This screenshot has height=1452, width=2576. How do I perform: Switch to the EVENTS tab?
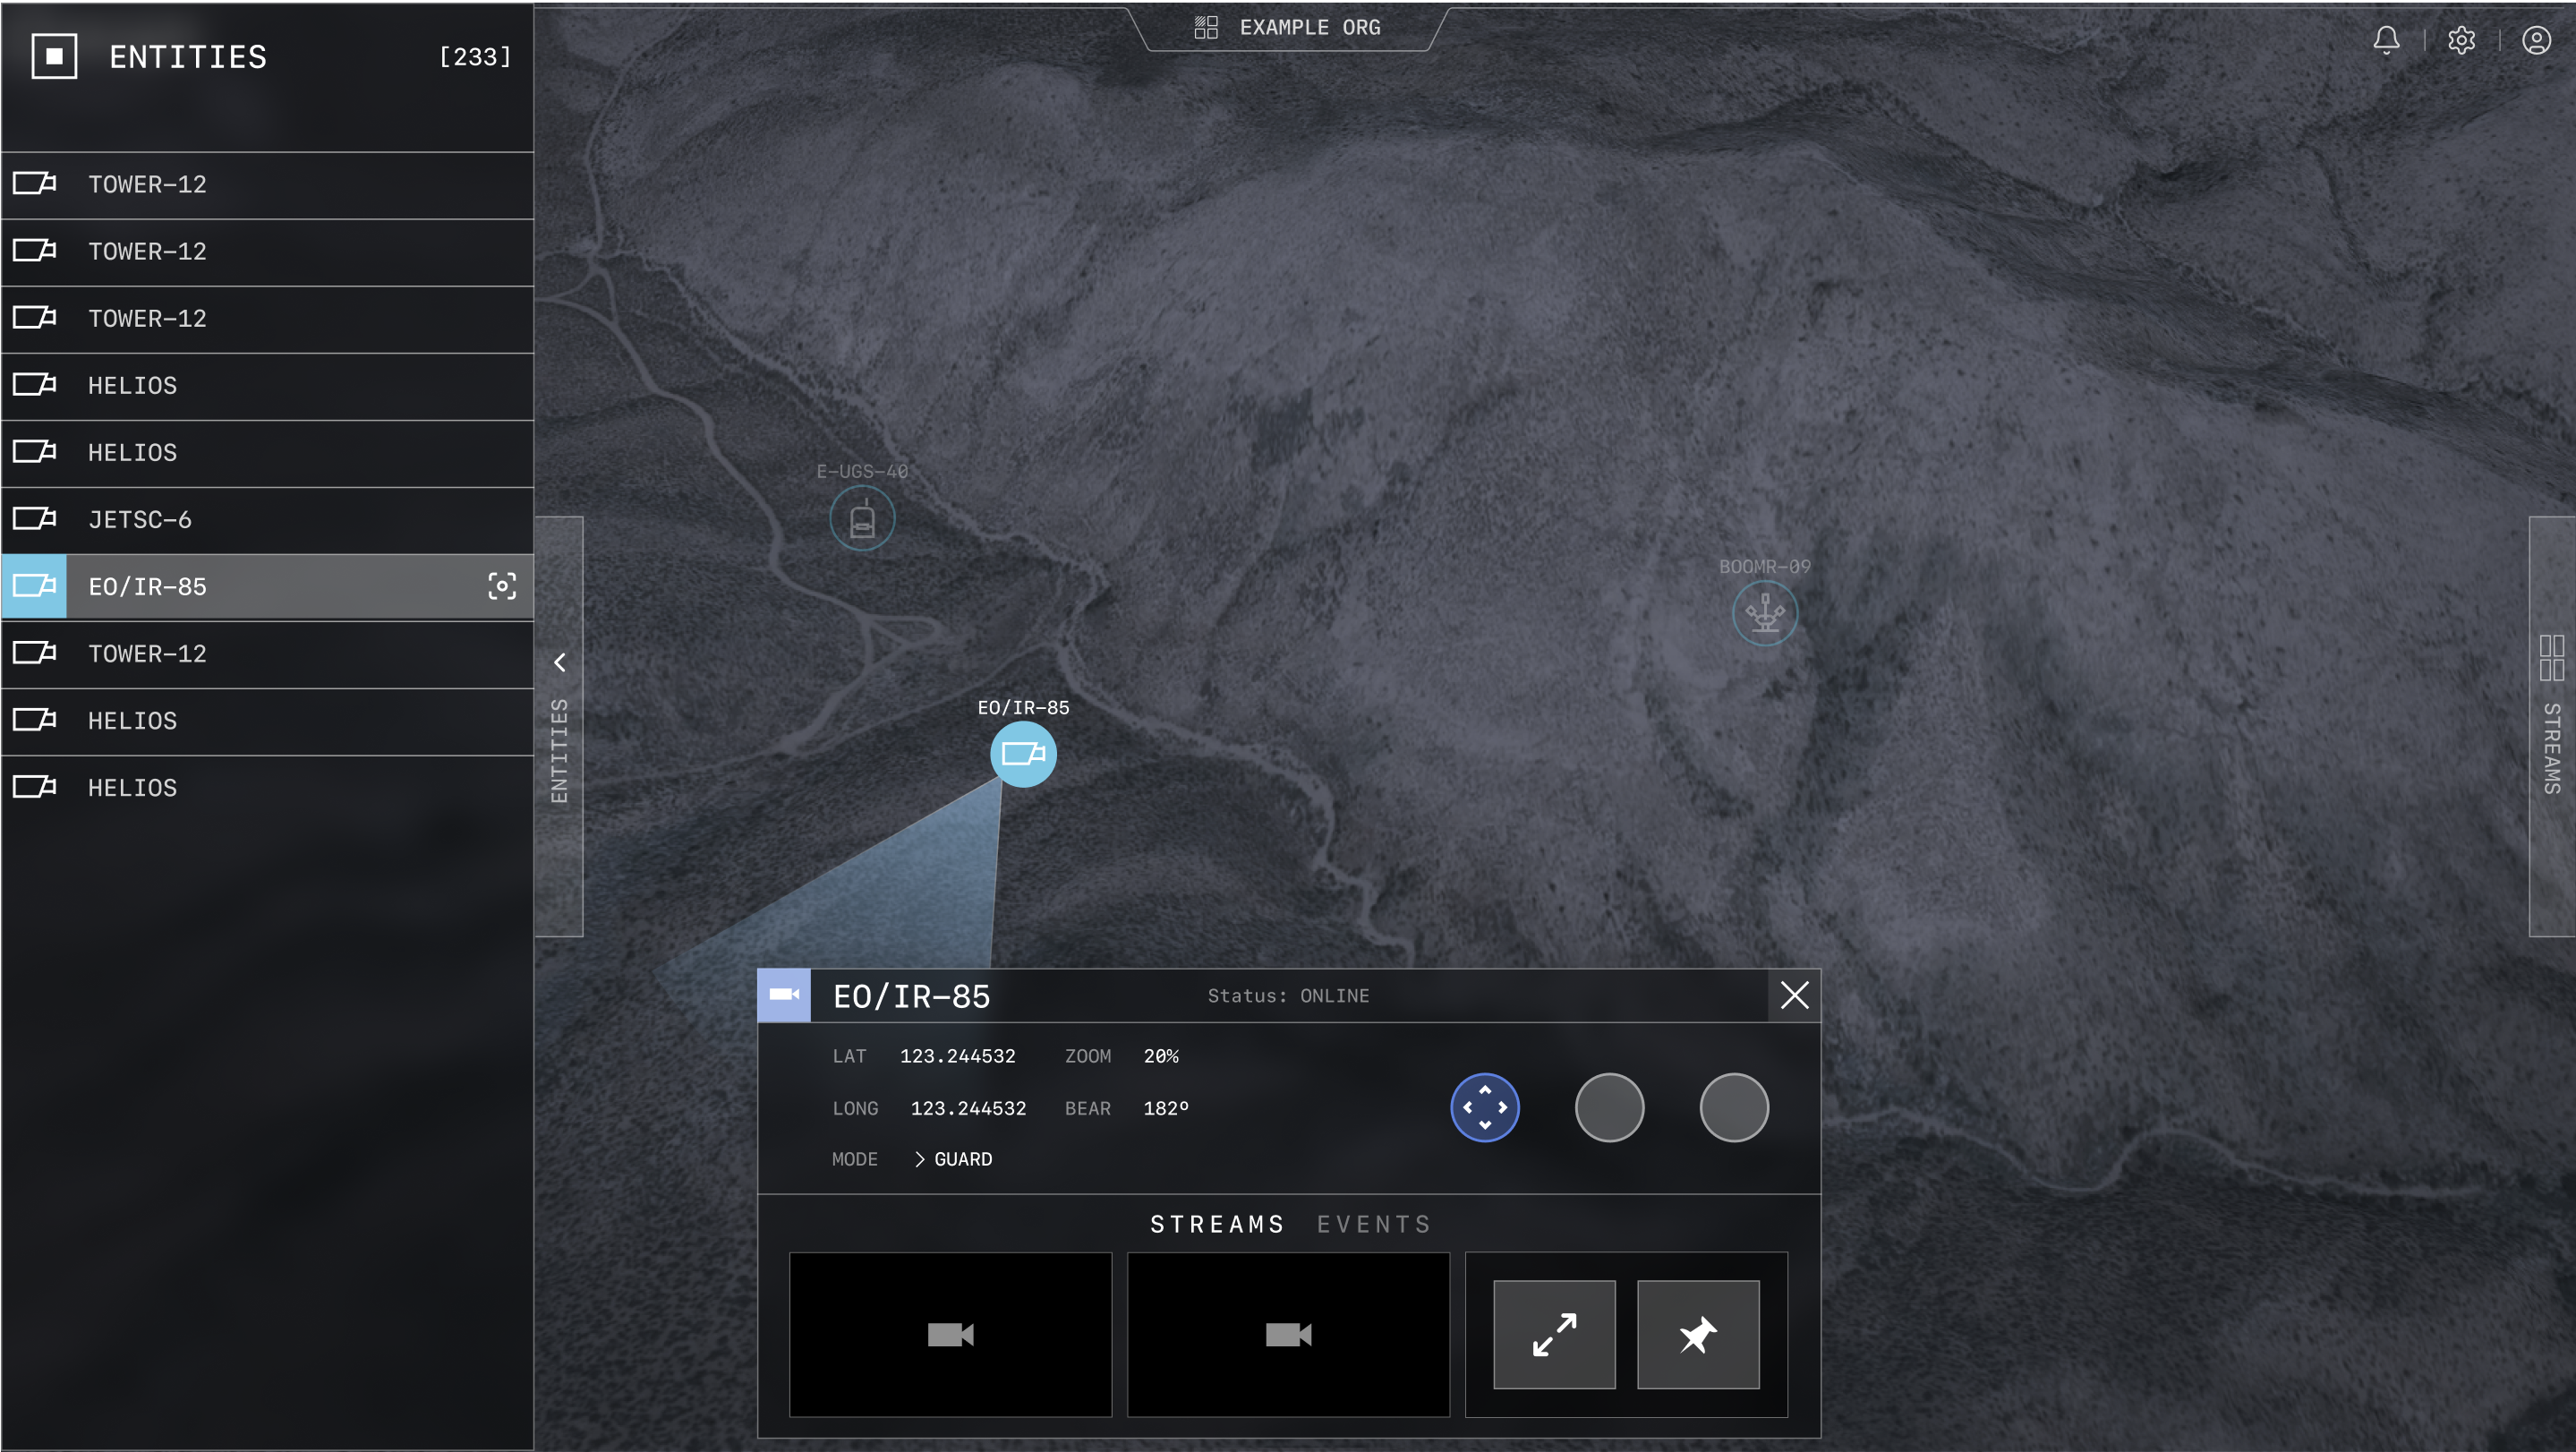(1374, 1224)
